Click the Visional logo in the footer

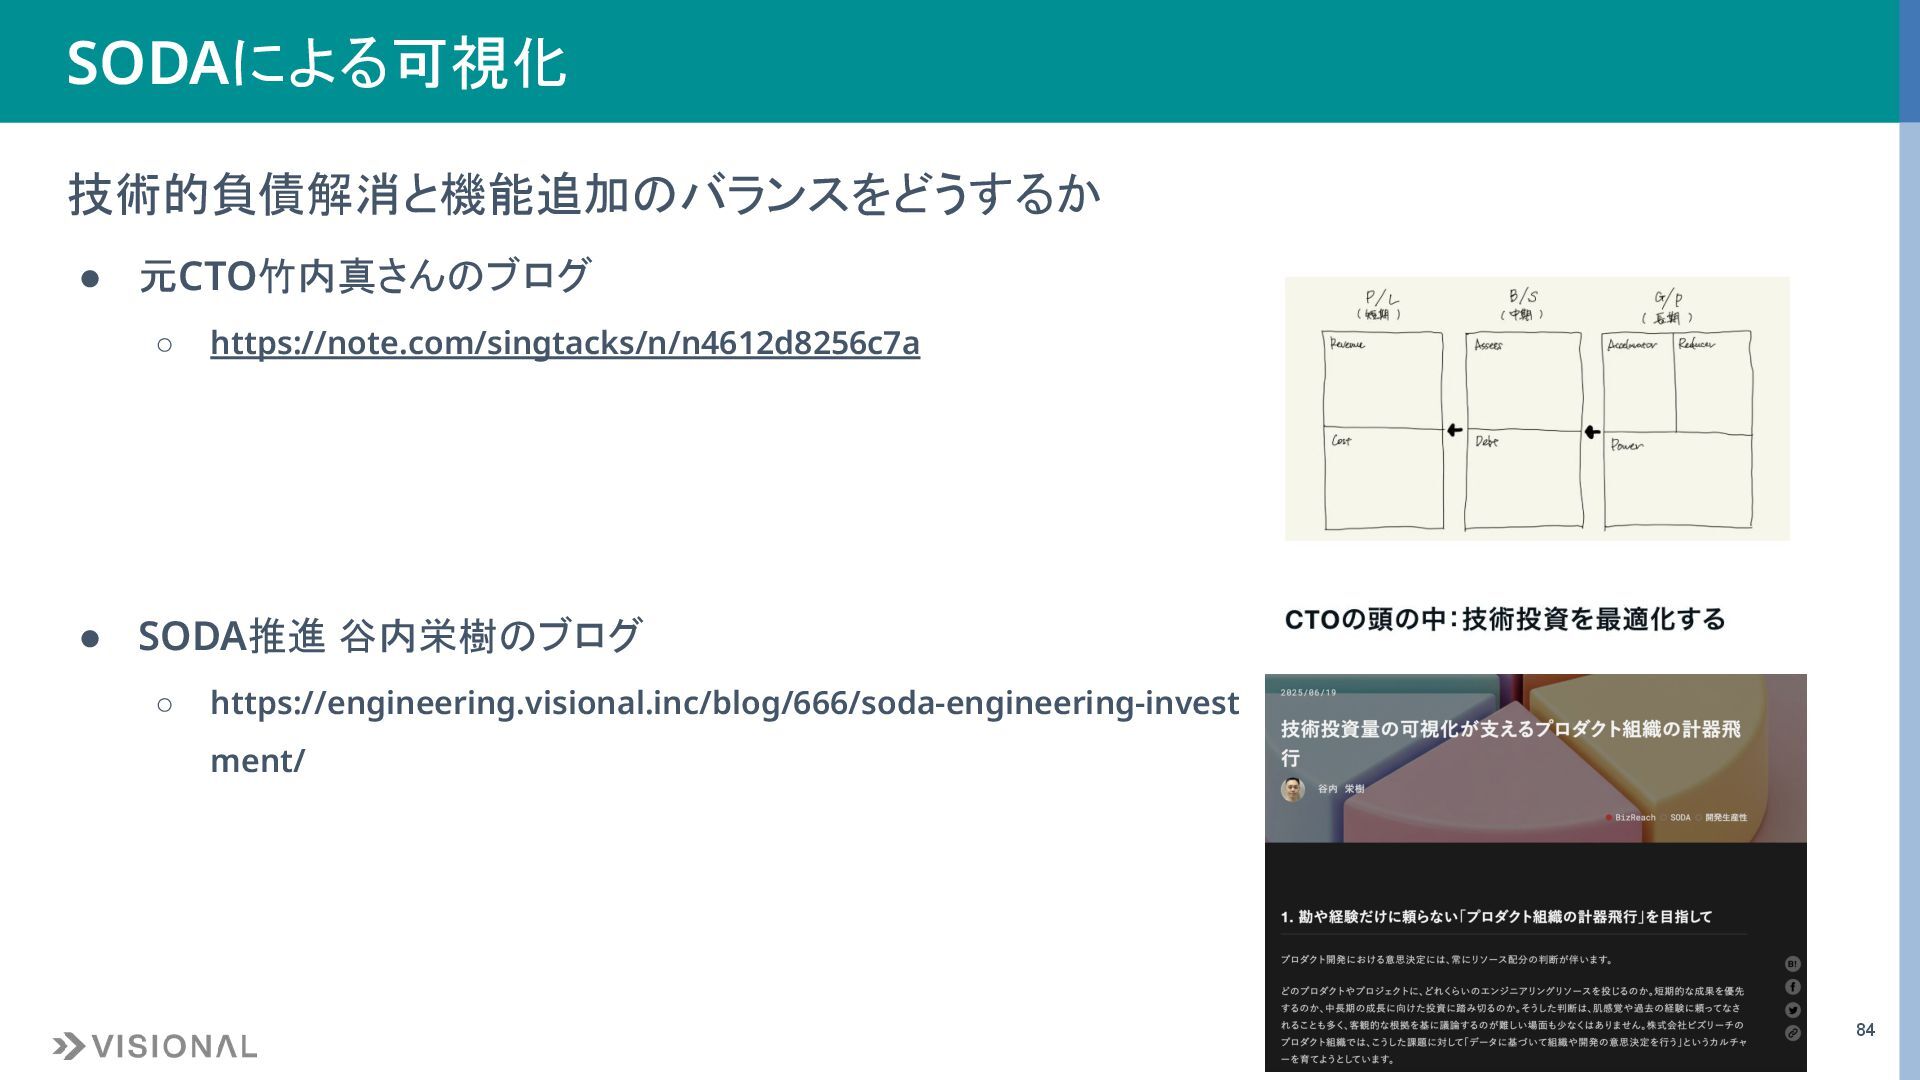[155, 1046]
